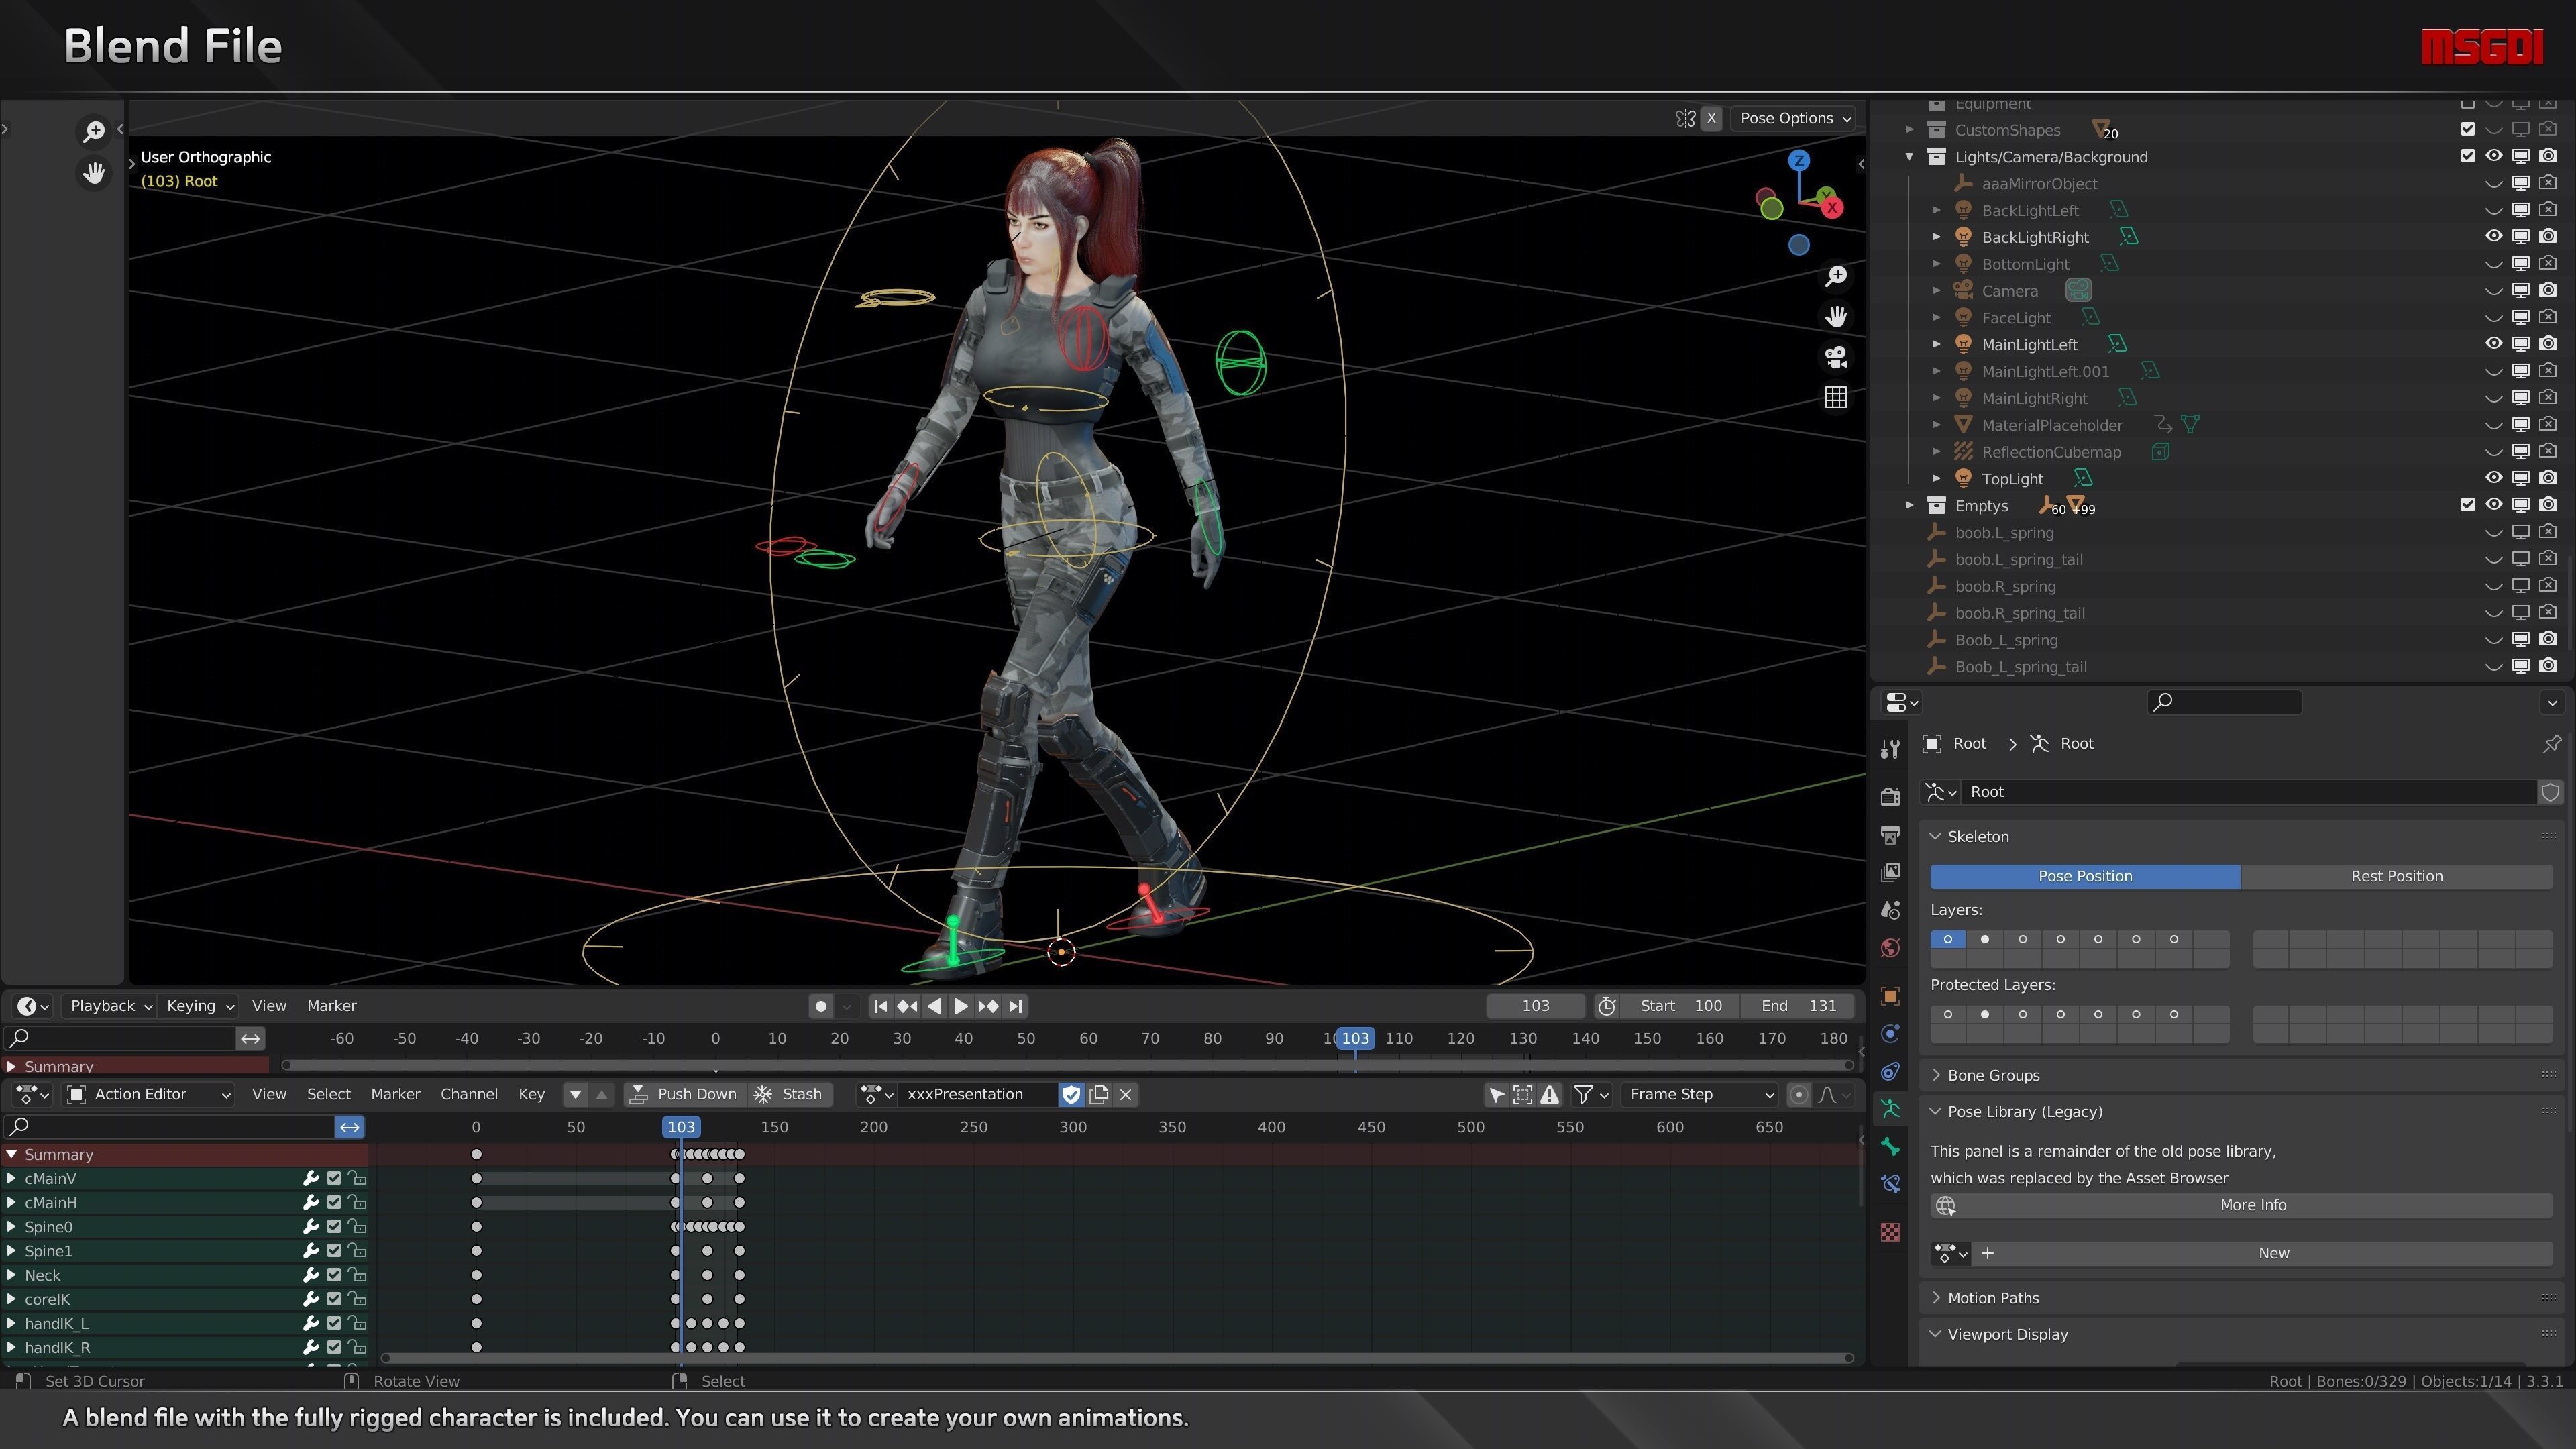Viewport: 2576px width, 1449px height.
Task: Click the Rest Position button
Action: tap(2396, 877)
